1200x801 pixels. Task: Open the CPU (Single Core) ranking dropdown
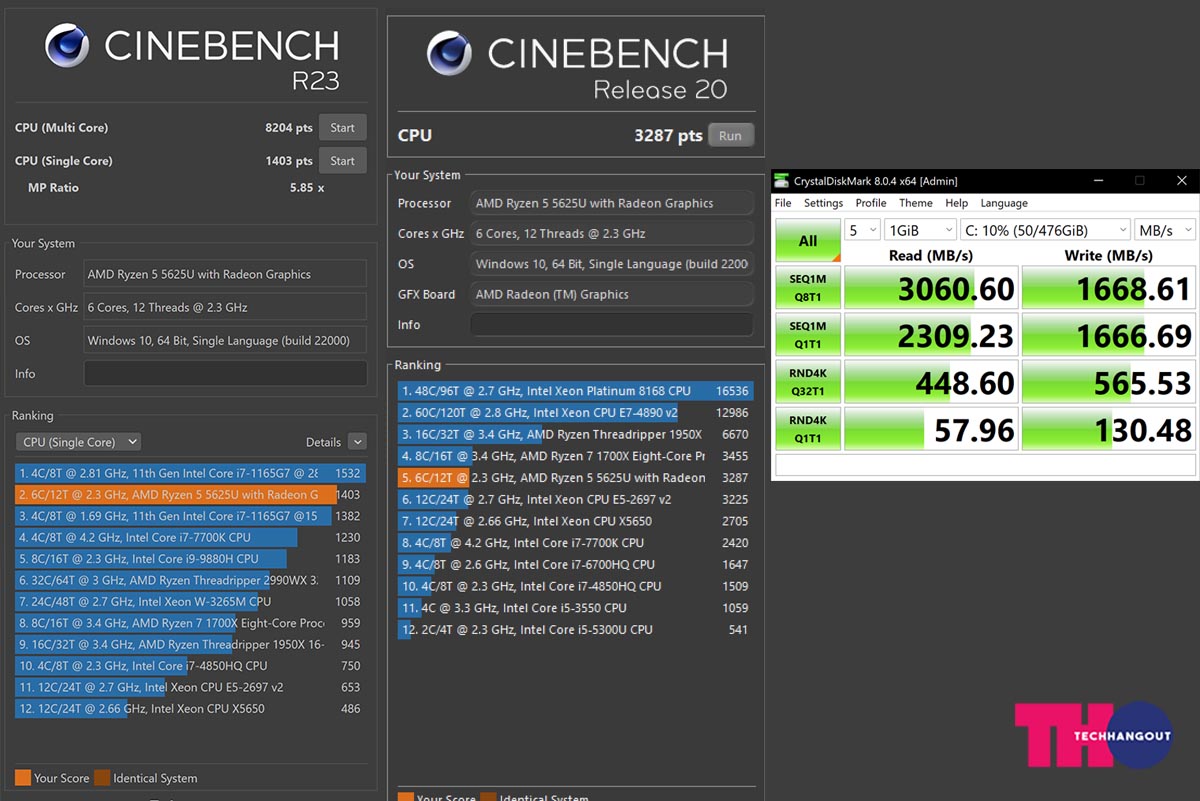point(78,442)
